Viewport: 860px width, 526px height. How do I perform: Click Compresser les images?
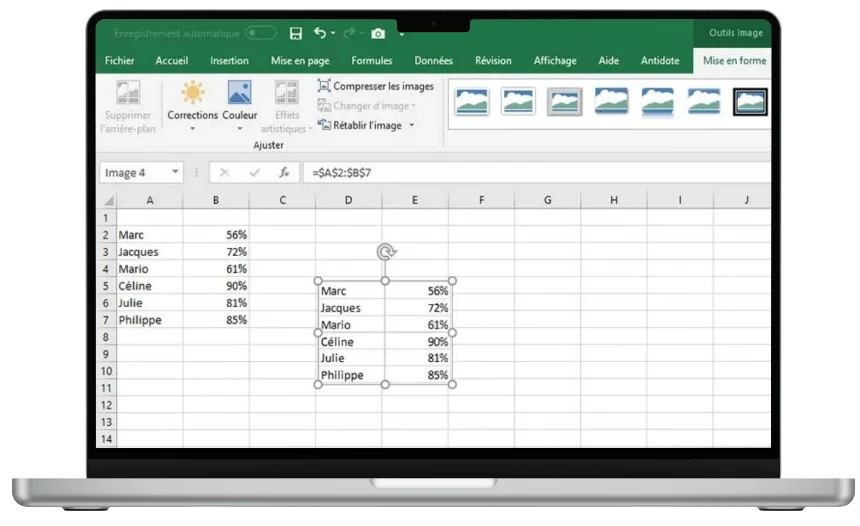coord(376,86)
